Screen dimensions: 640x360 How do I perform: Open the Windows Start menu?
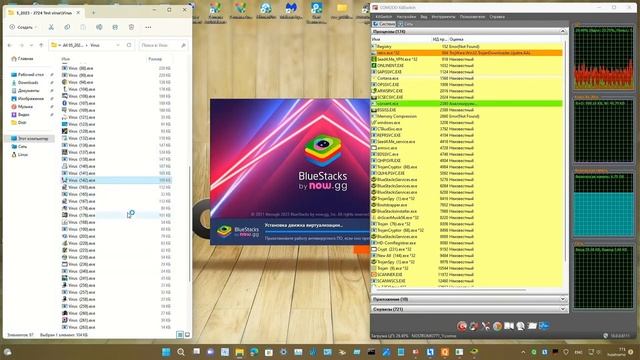tap(166, 352)
